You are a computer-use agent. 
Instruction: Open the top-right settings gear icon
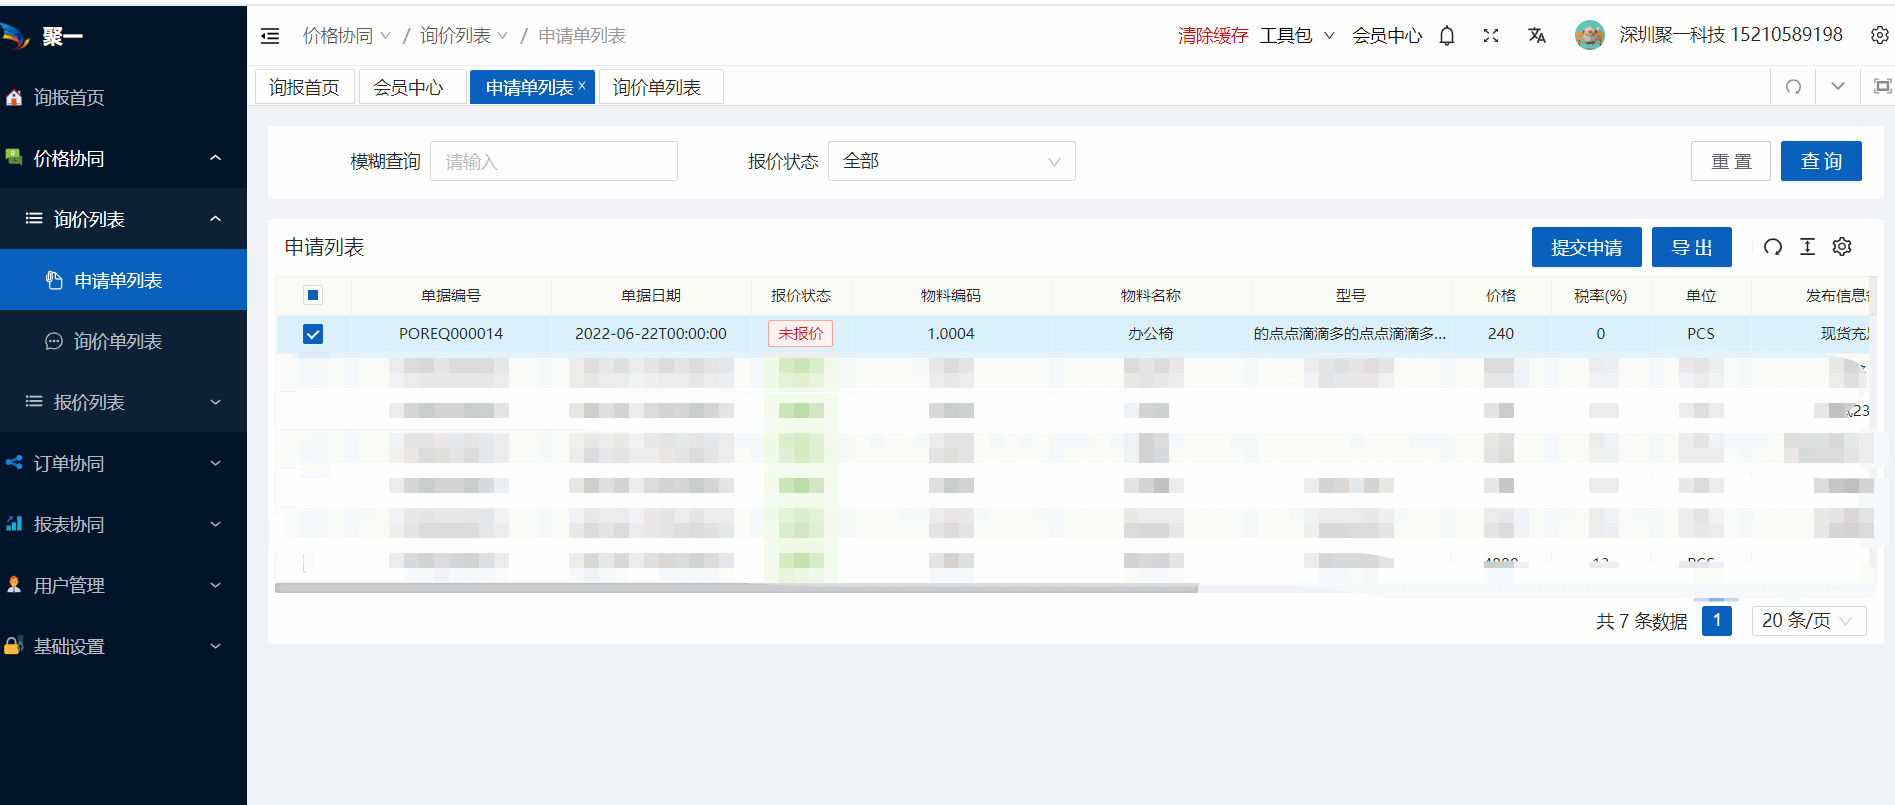pyautogui.click(x=1879, y=36)
